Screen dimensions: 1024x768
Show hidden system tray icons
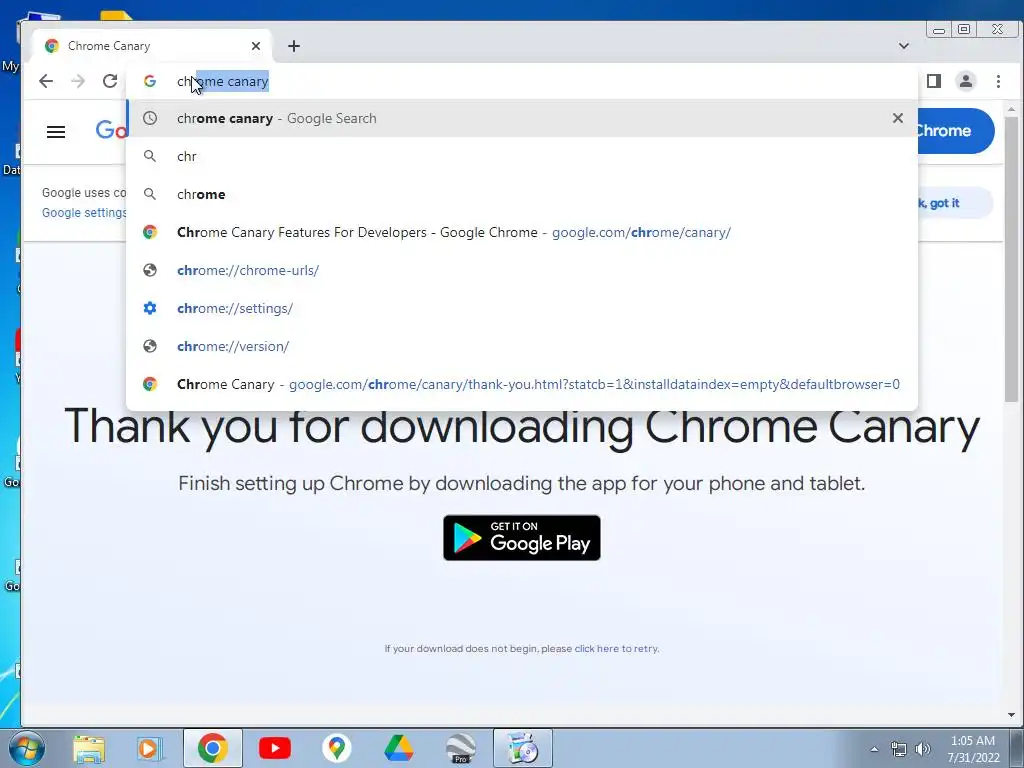[874, 750]
